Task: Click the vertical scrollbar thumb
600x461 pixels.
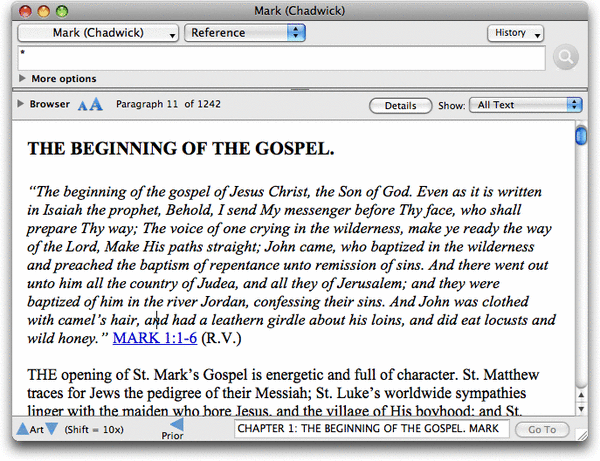Action: (x=581, y=135)
